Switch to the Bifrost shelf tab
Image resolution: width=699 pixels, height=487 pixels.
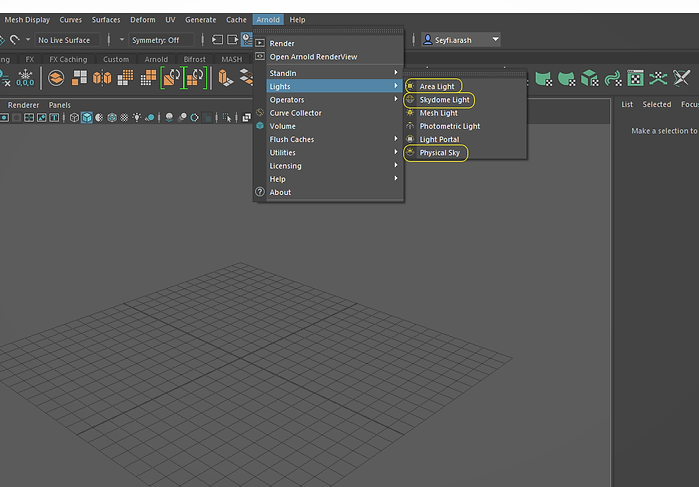pyautogui.click(x=195, y=59)
